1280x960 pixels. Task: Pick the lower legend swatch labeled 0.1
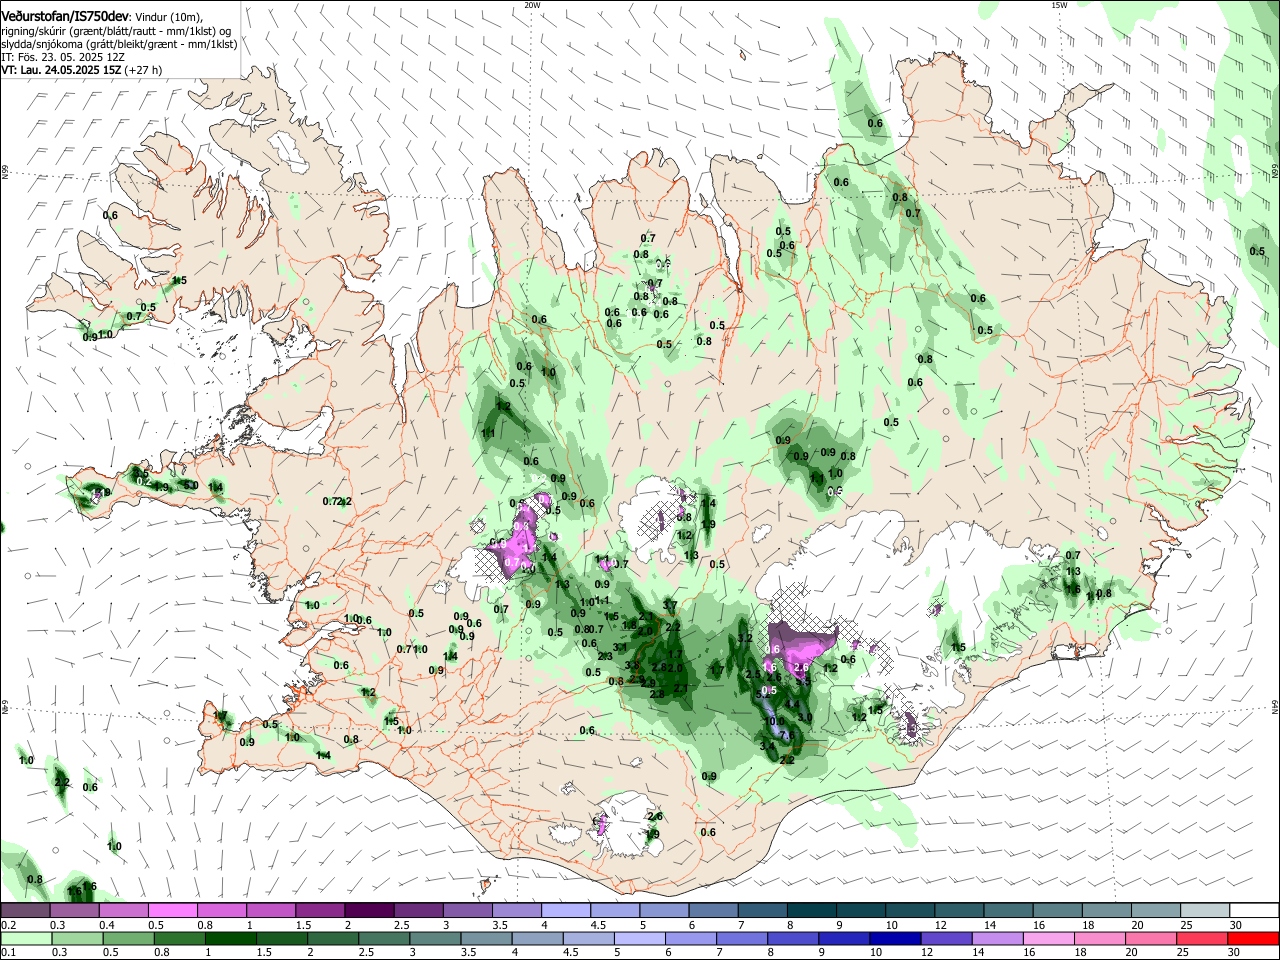pos(25,938)
